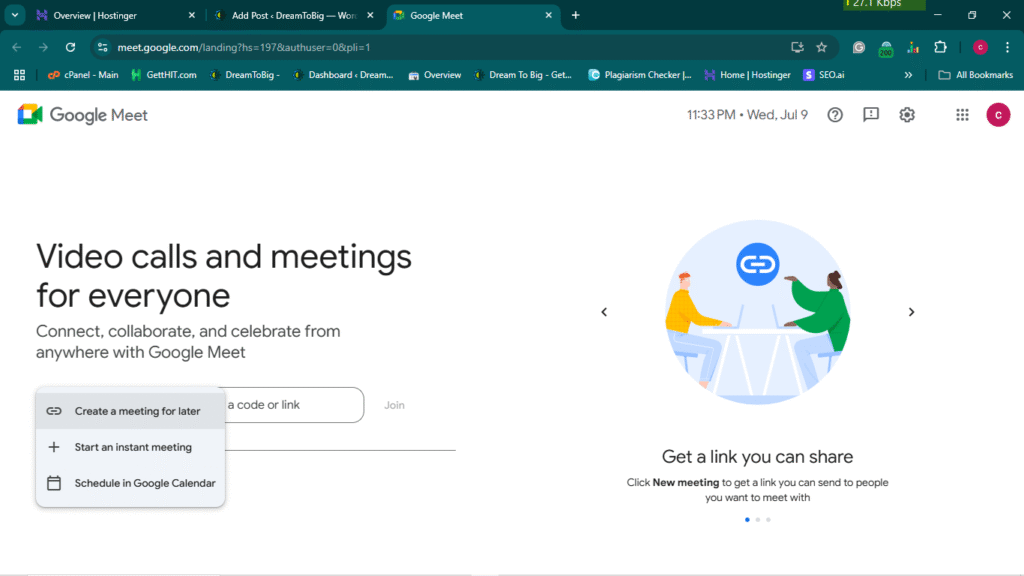
Task: Bookmark this page with the star icon
Action: tap(821, 47)
